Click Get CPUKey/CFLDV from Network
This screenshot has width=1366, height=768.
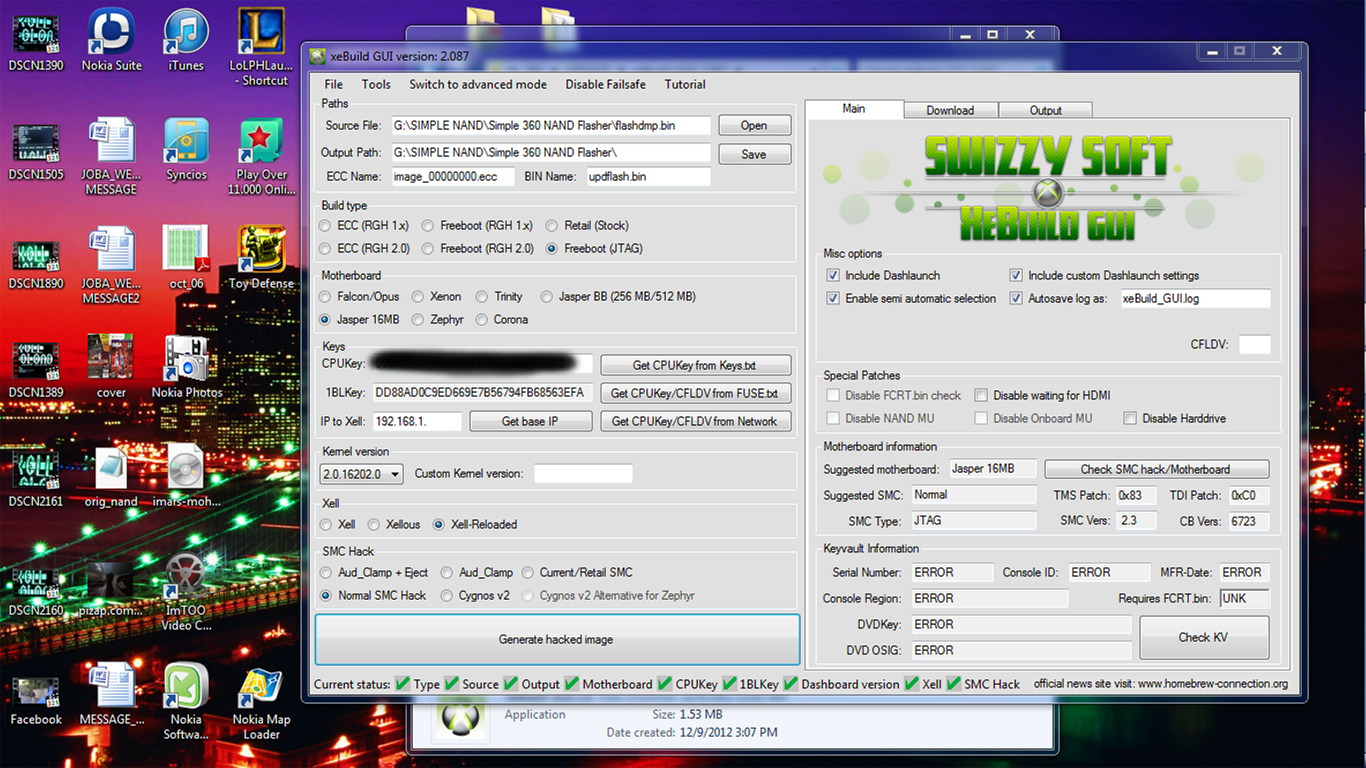696,421
